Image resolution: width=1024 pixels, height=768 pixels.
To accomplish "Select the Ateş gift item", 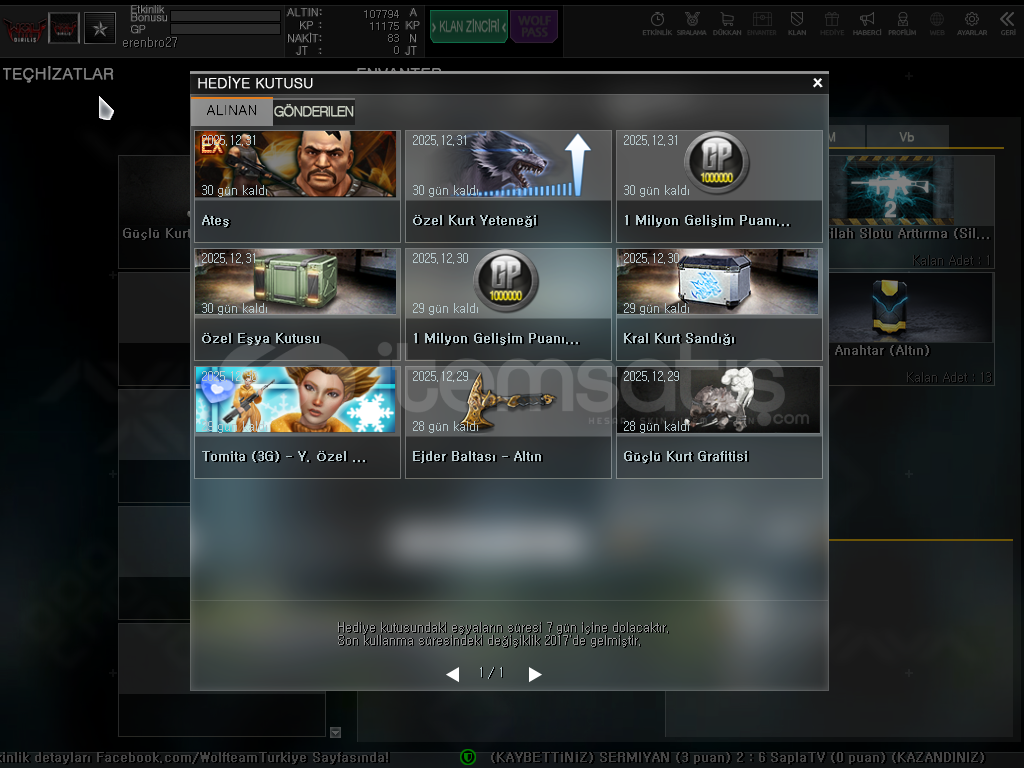I will 297,186.
